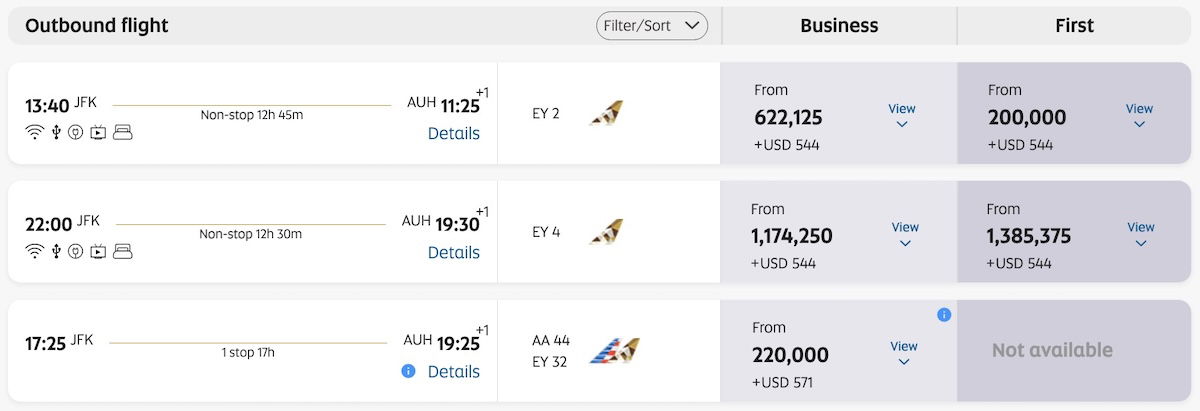Click the Etihad airline logo for EY 2
The height and width of the screenshot is (411, 1200).
pos(605,113)
